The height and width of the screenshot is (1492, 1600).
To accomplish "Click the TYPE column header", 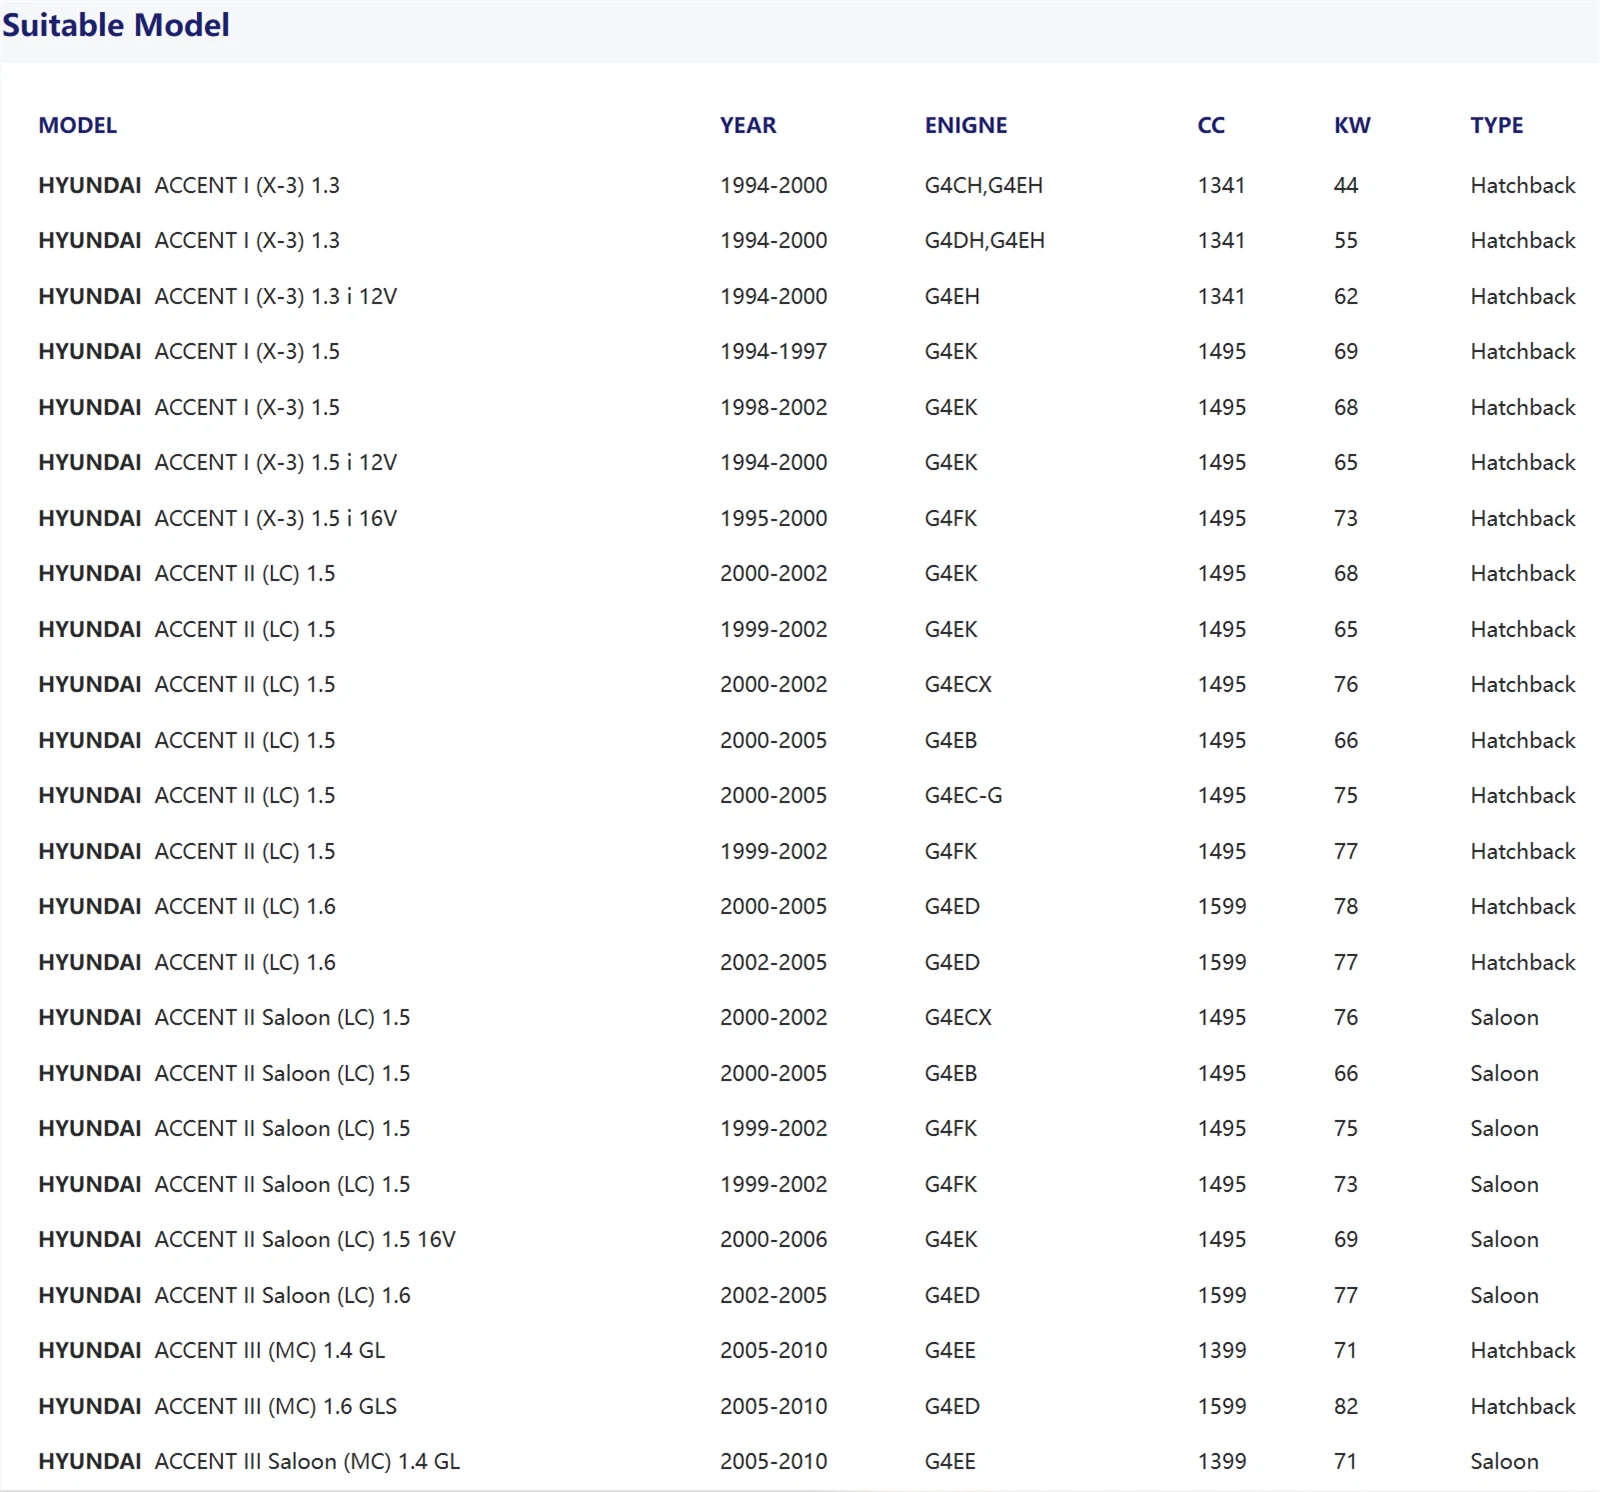I will tap(1497, 125).
